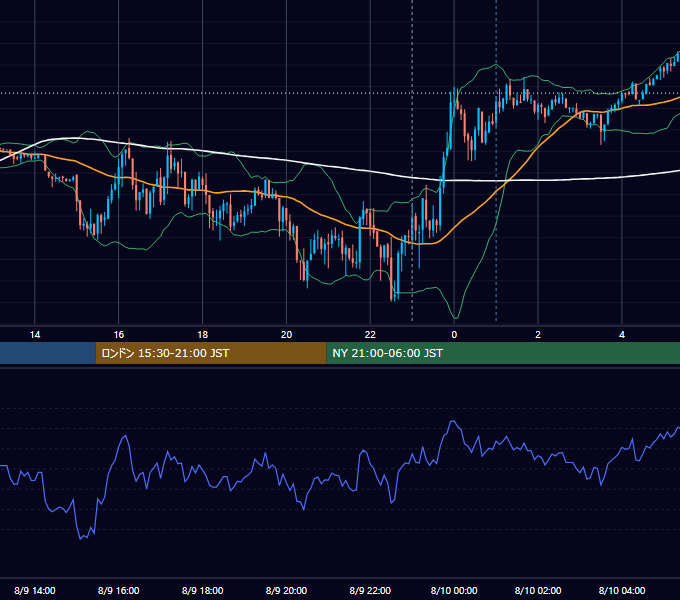Click the blue session bar before London
The height and width of the screenshot is (600, 680).
48,353
